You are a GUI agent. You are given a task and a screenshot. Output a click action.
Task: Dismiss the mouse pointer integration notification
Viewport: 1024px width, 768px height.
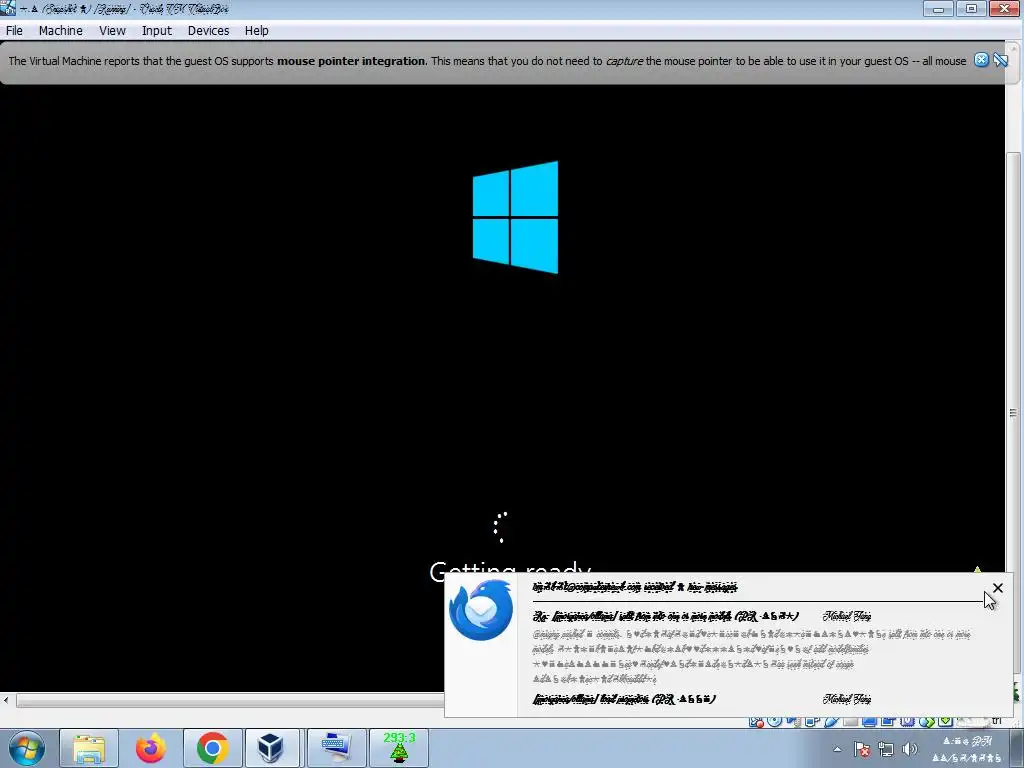(x=981, y=60)
